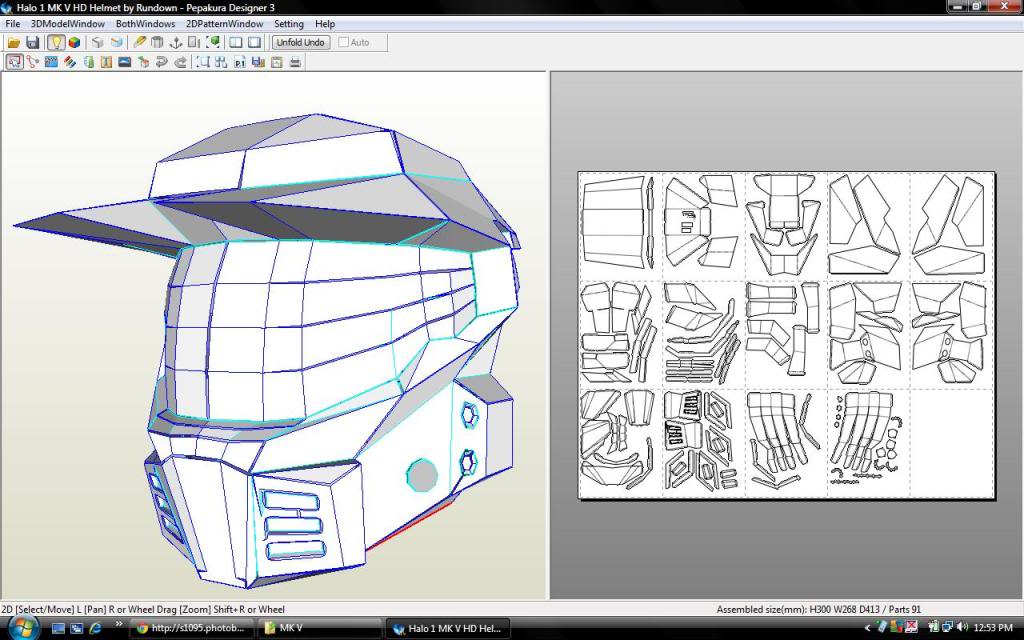Click the gray unfold cube icon
This screenshot has width=1024, height=640.
[97, 42]
